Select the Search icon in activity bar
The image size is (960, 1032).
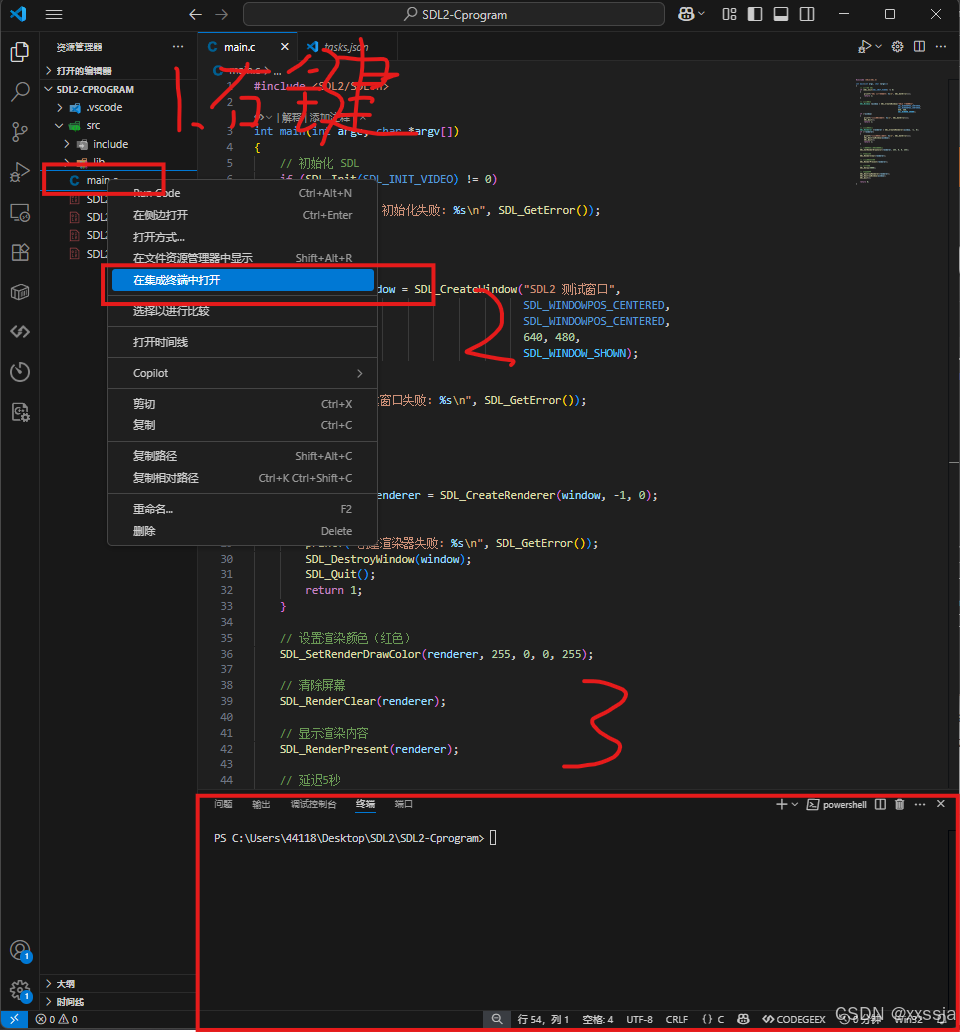pos(20,91)
